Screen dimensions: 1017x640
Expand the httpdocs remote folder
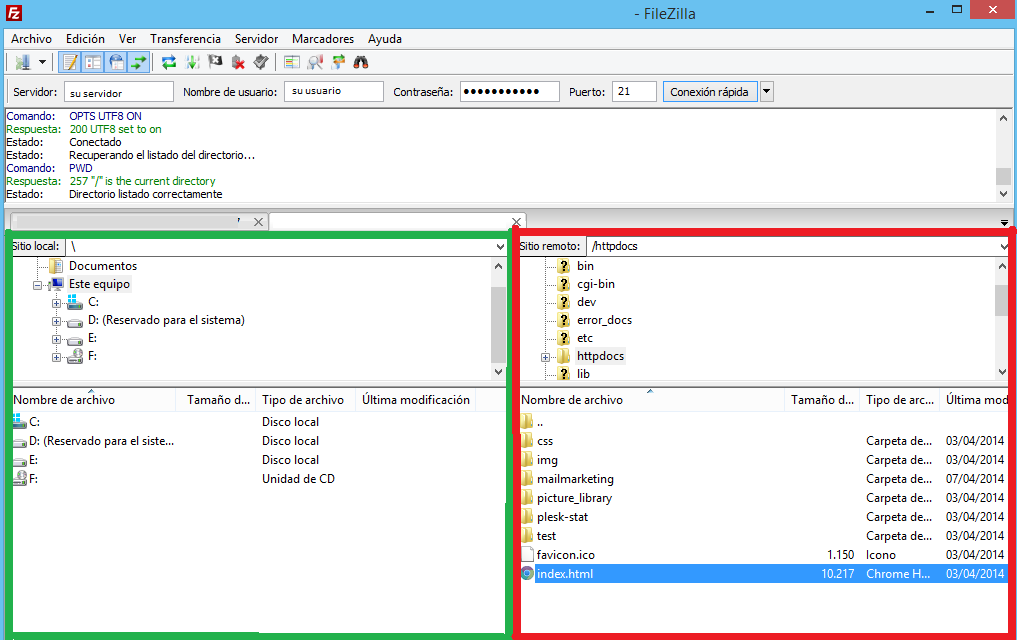[545, 357]
